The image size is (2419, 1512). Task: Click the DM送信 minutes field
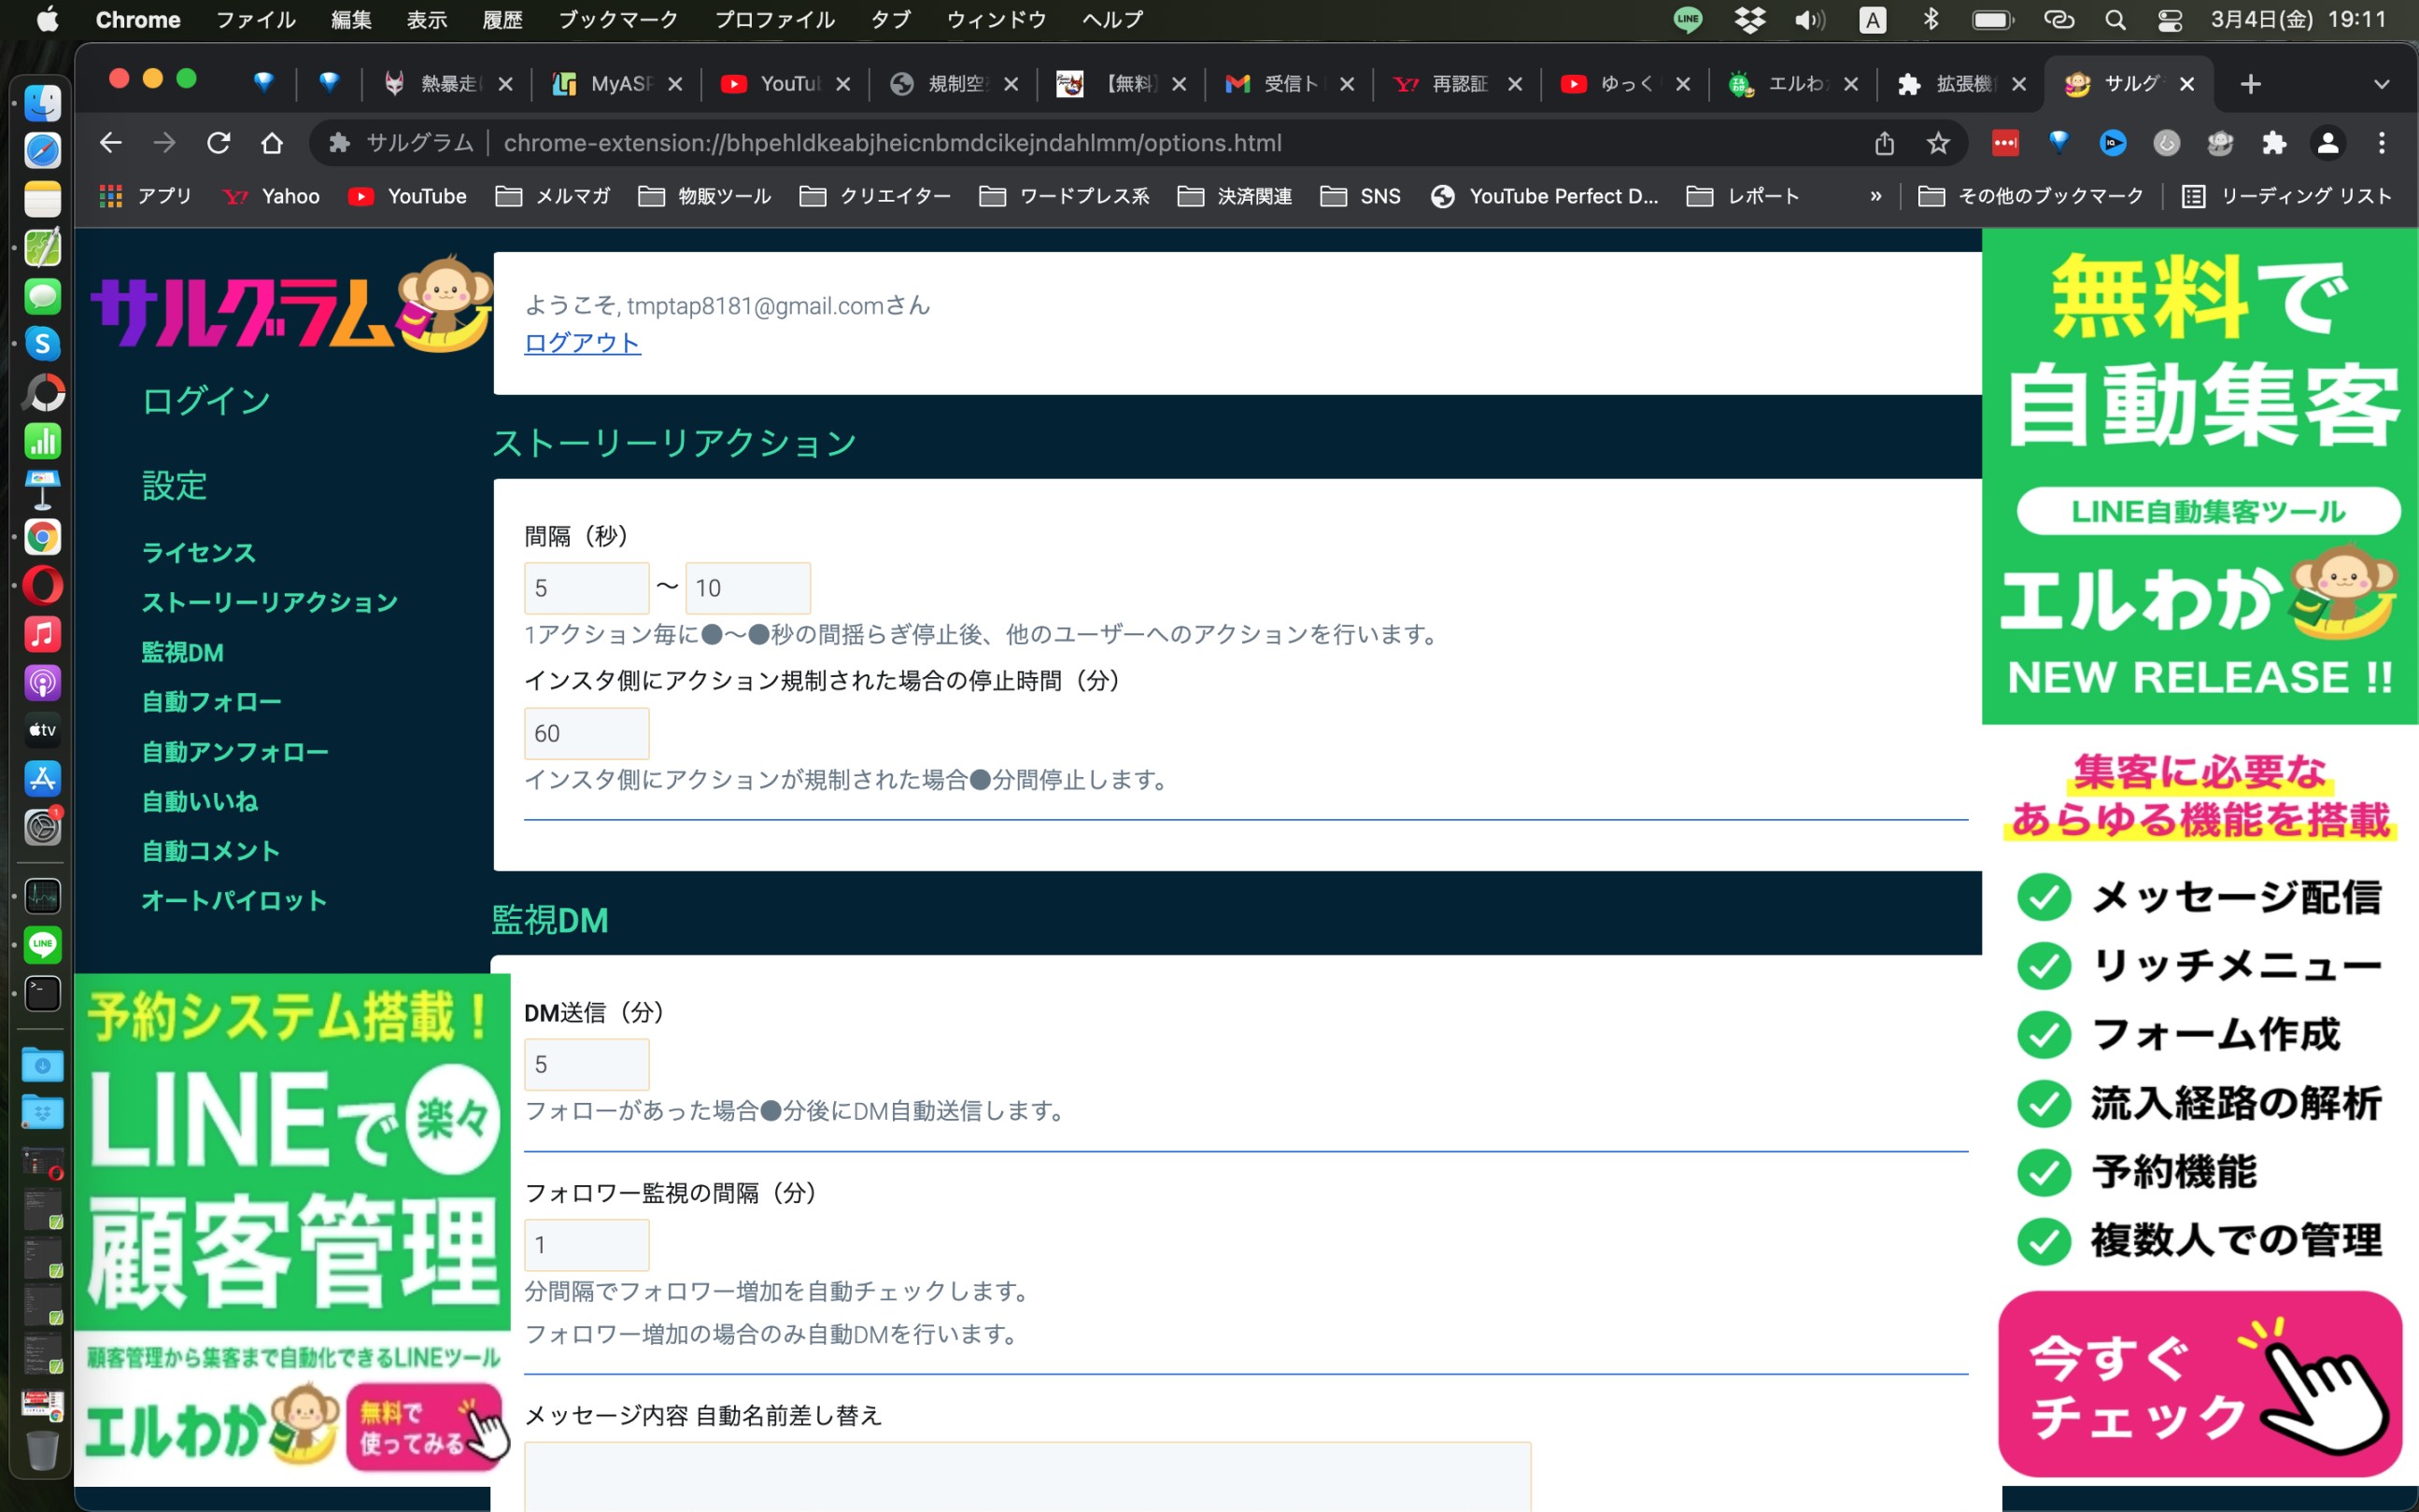(x=586, y=1064)
